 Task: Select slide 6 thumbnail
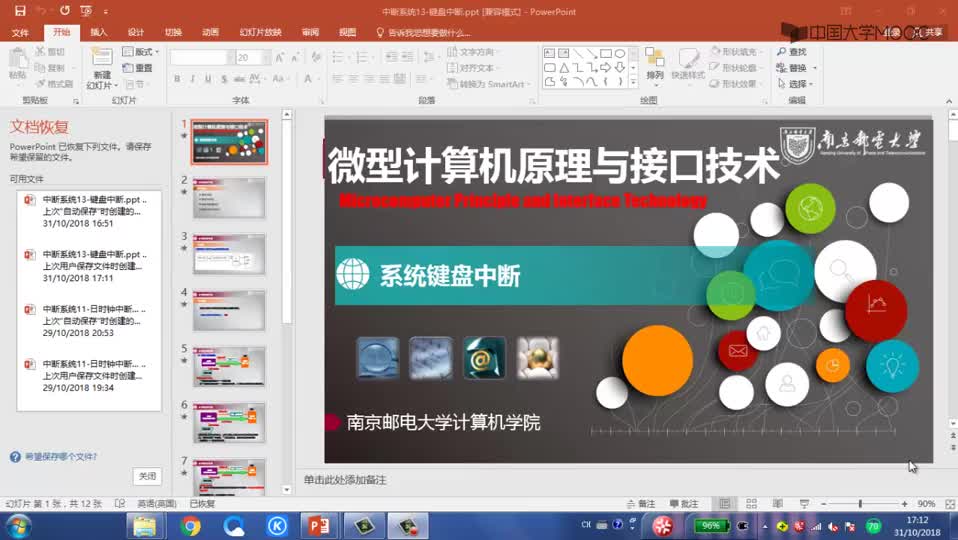229,423
